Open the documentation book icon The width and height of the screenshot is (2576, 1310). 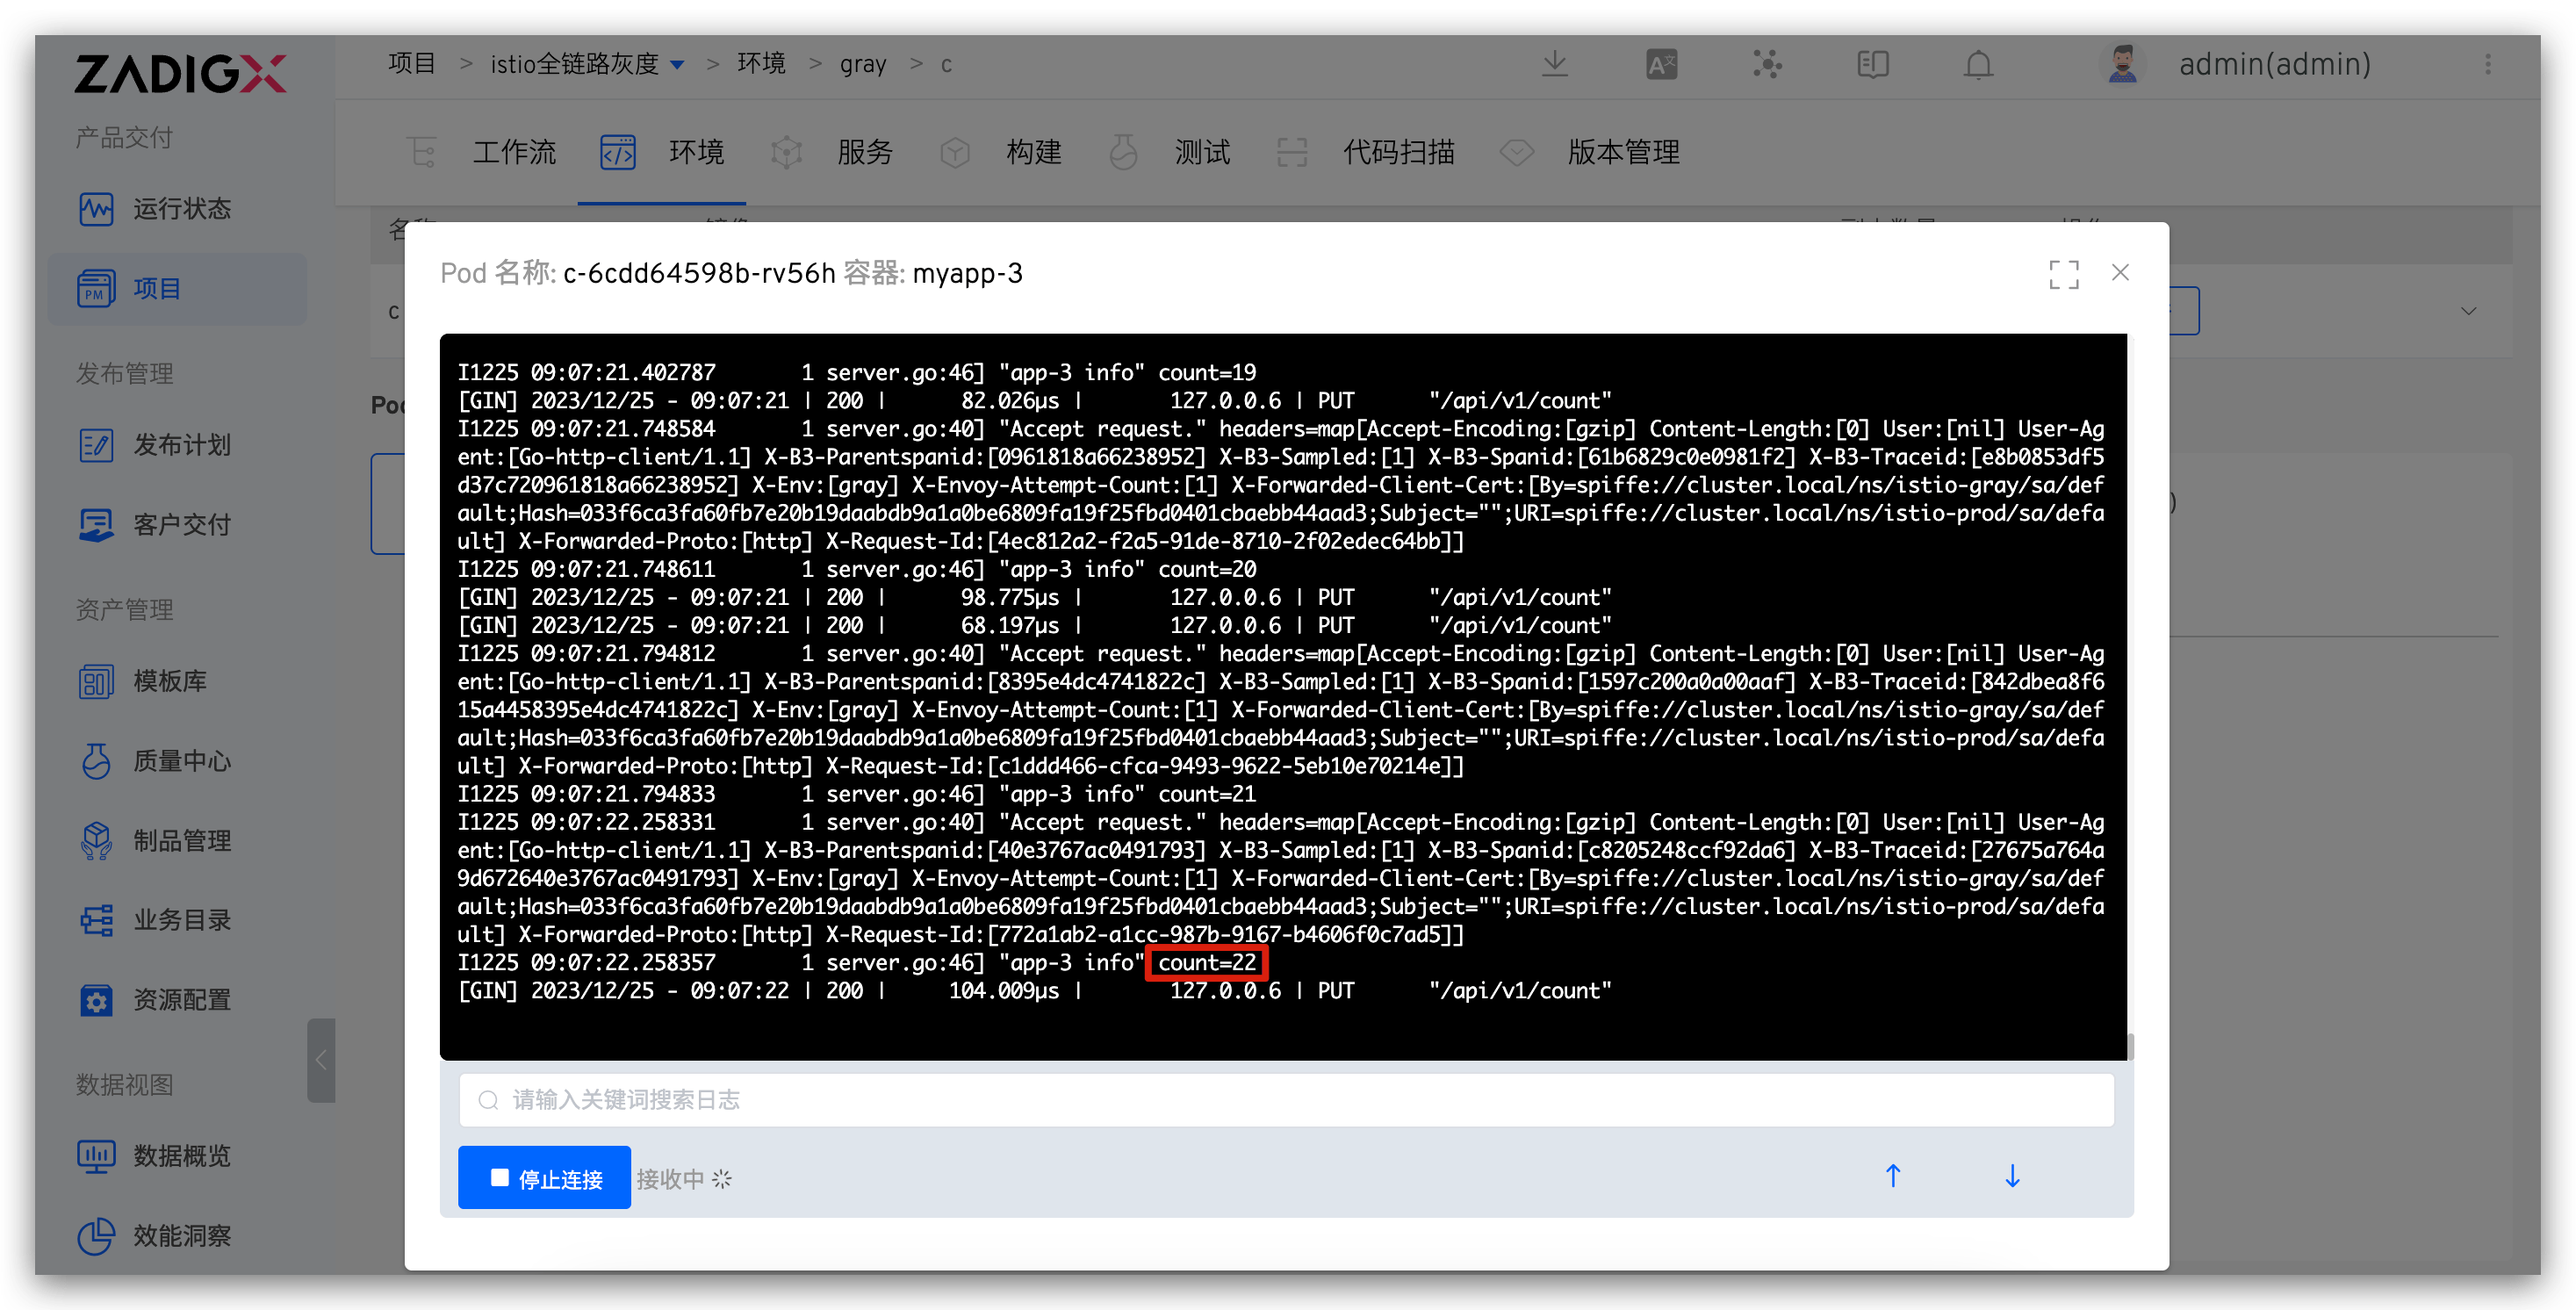click(1872, 65)
